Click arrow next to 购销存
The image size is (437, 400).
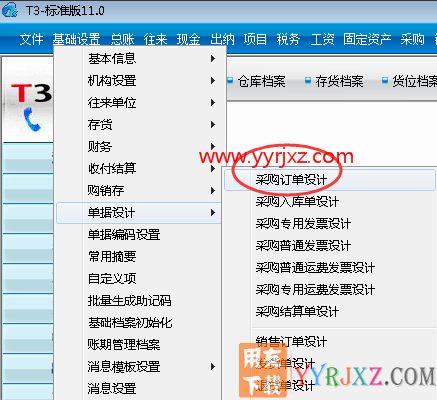213,191
